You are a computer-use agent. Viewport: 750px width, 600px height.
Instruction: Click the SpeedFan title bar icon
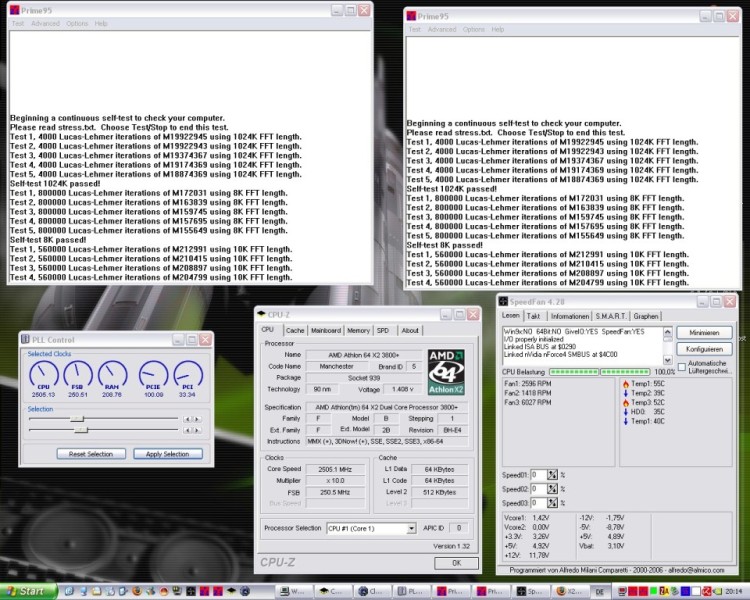pos(503,301)
